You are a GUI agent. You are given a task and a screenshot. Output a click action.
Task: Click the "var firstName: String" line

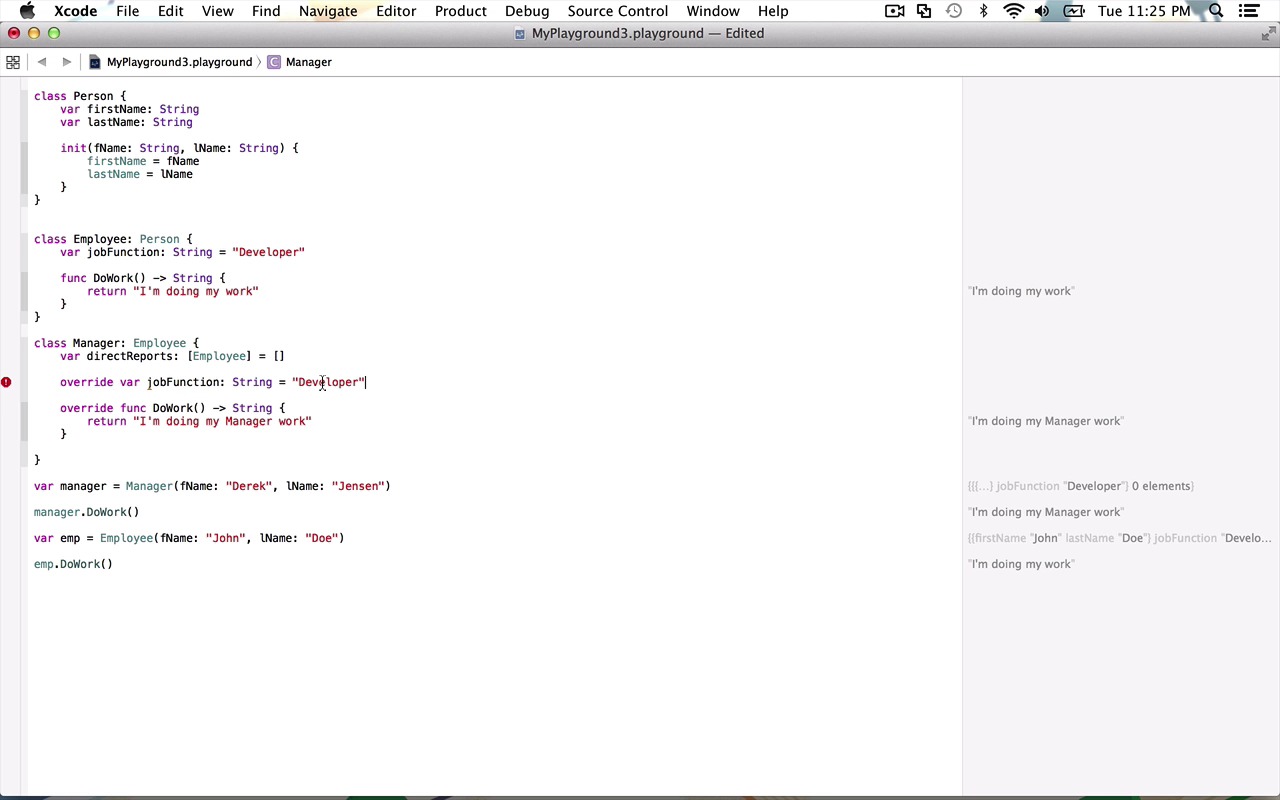pos(129,109)
